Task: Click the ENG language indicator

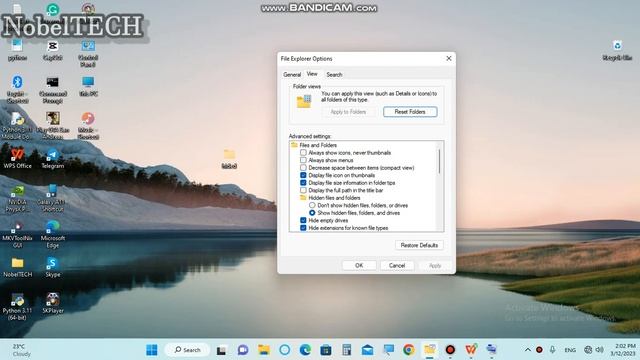Action: (x=570, y=350)
